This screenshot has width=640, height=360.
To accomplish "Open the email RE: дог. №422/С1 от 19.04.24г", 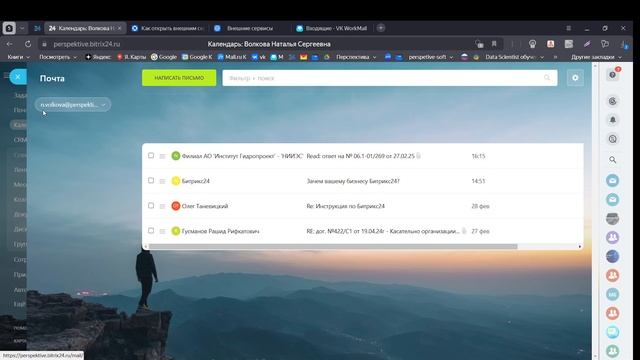I will point(383,231).
